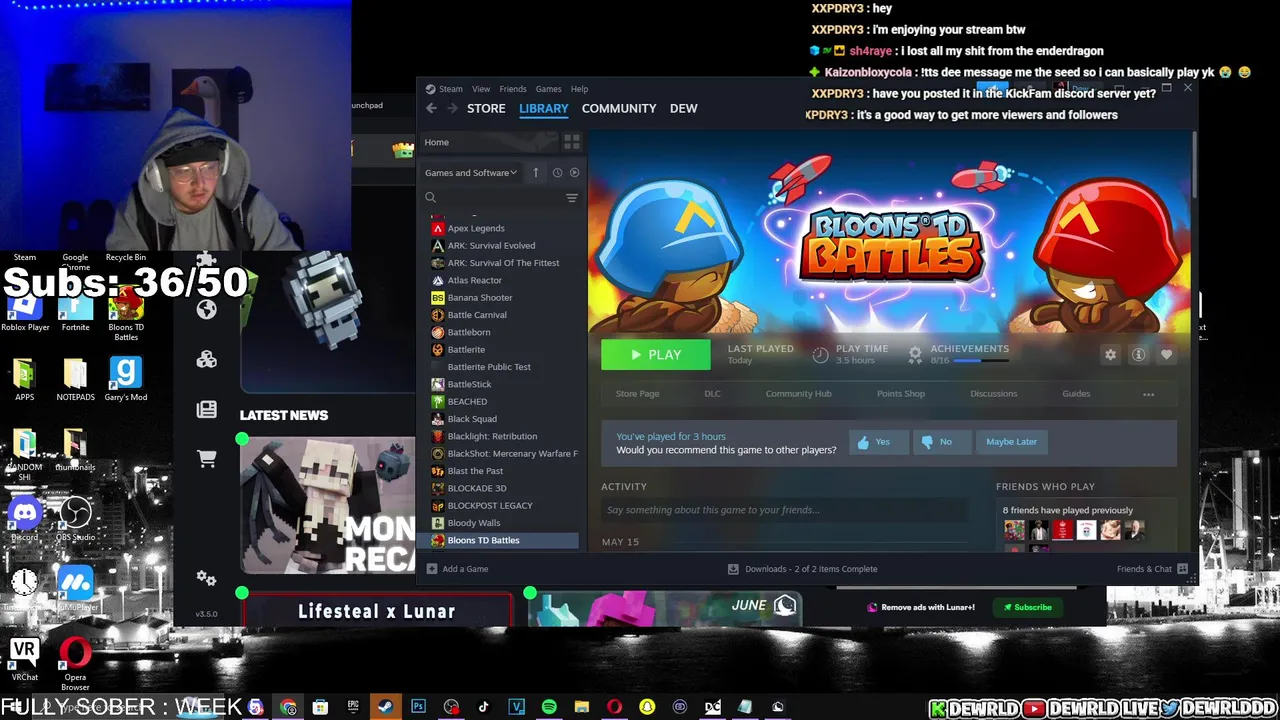Viewport: 1280px width, 720px height.
Task: Click Maybe Later button
Action: pos(1011,442)
